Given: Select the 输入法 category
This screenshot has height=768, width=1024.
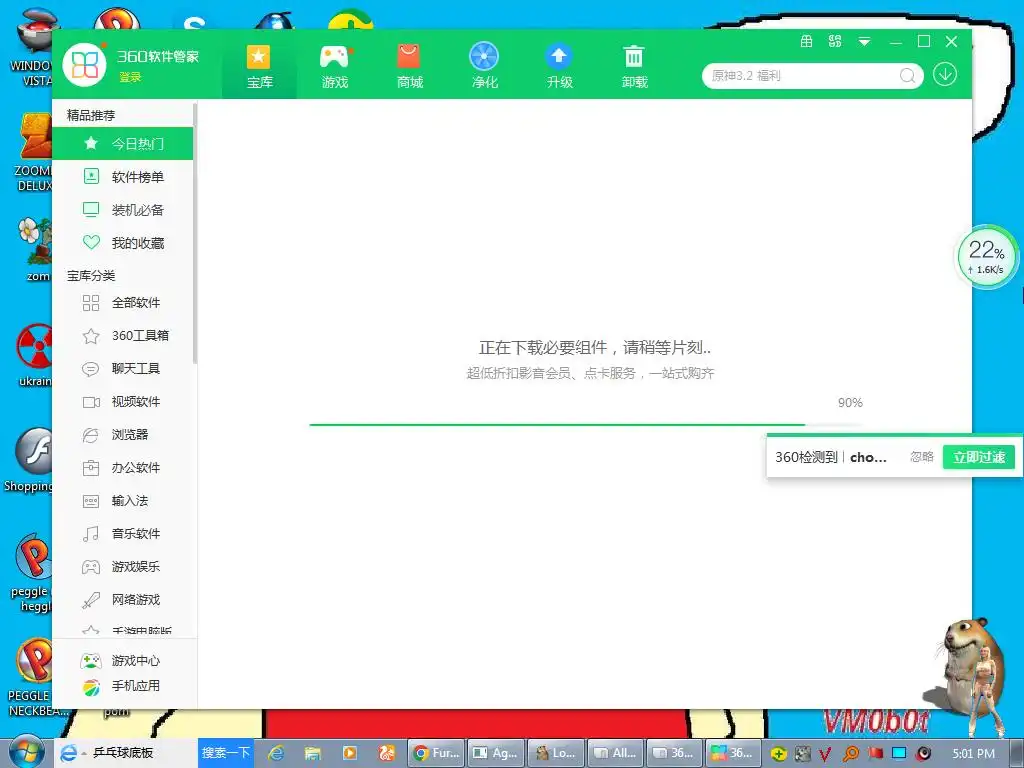Looking at the screenshot, I should (x=123, y=501).
